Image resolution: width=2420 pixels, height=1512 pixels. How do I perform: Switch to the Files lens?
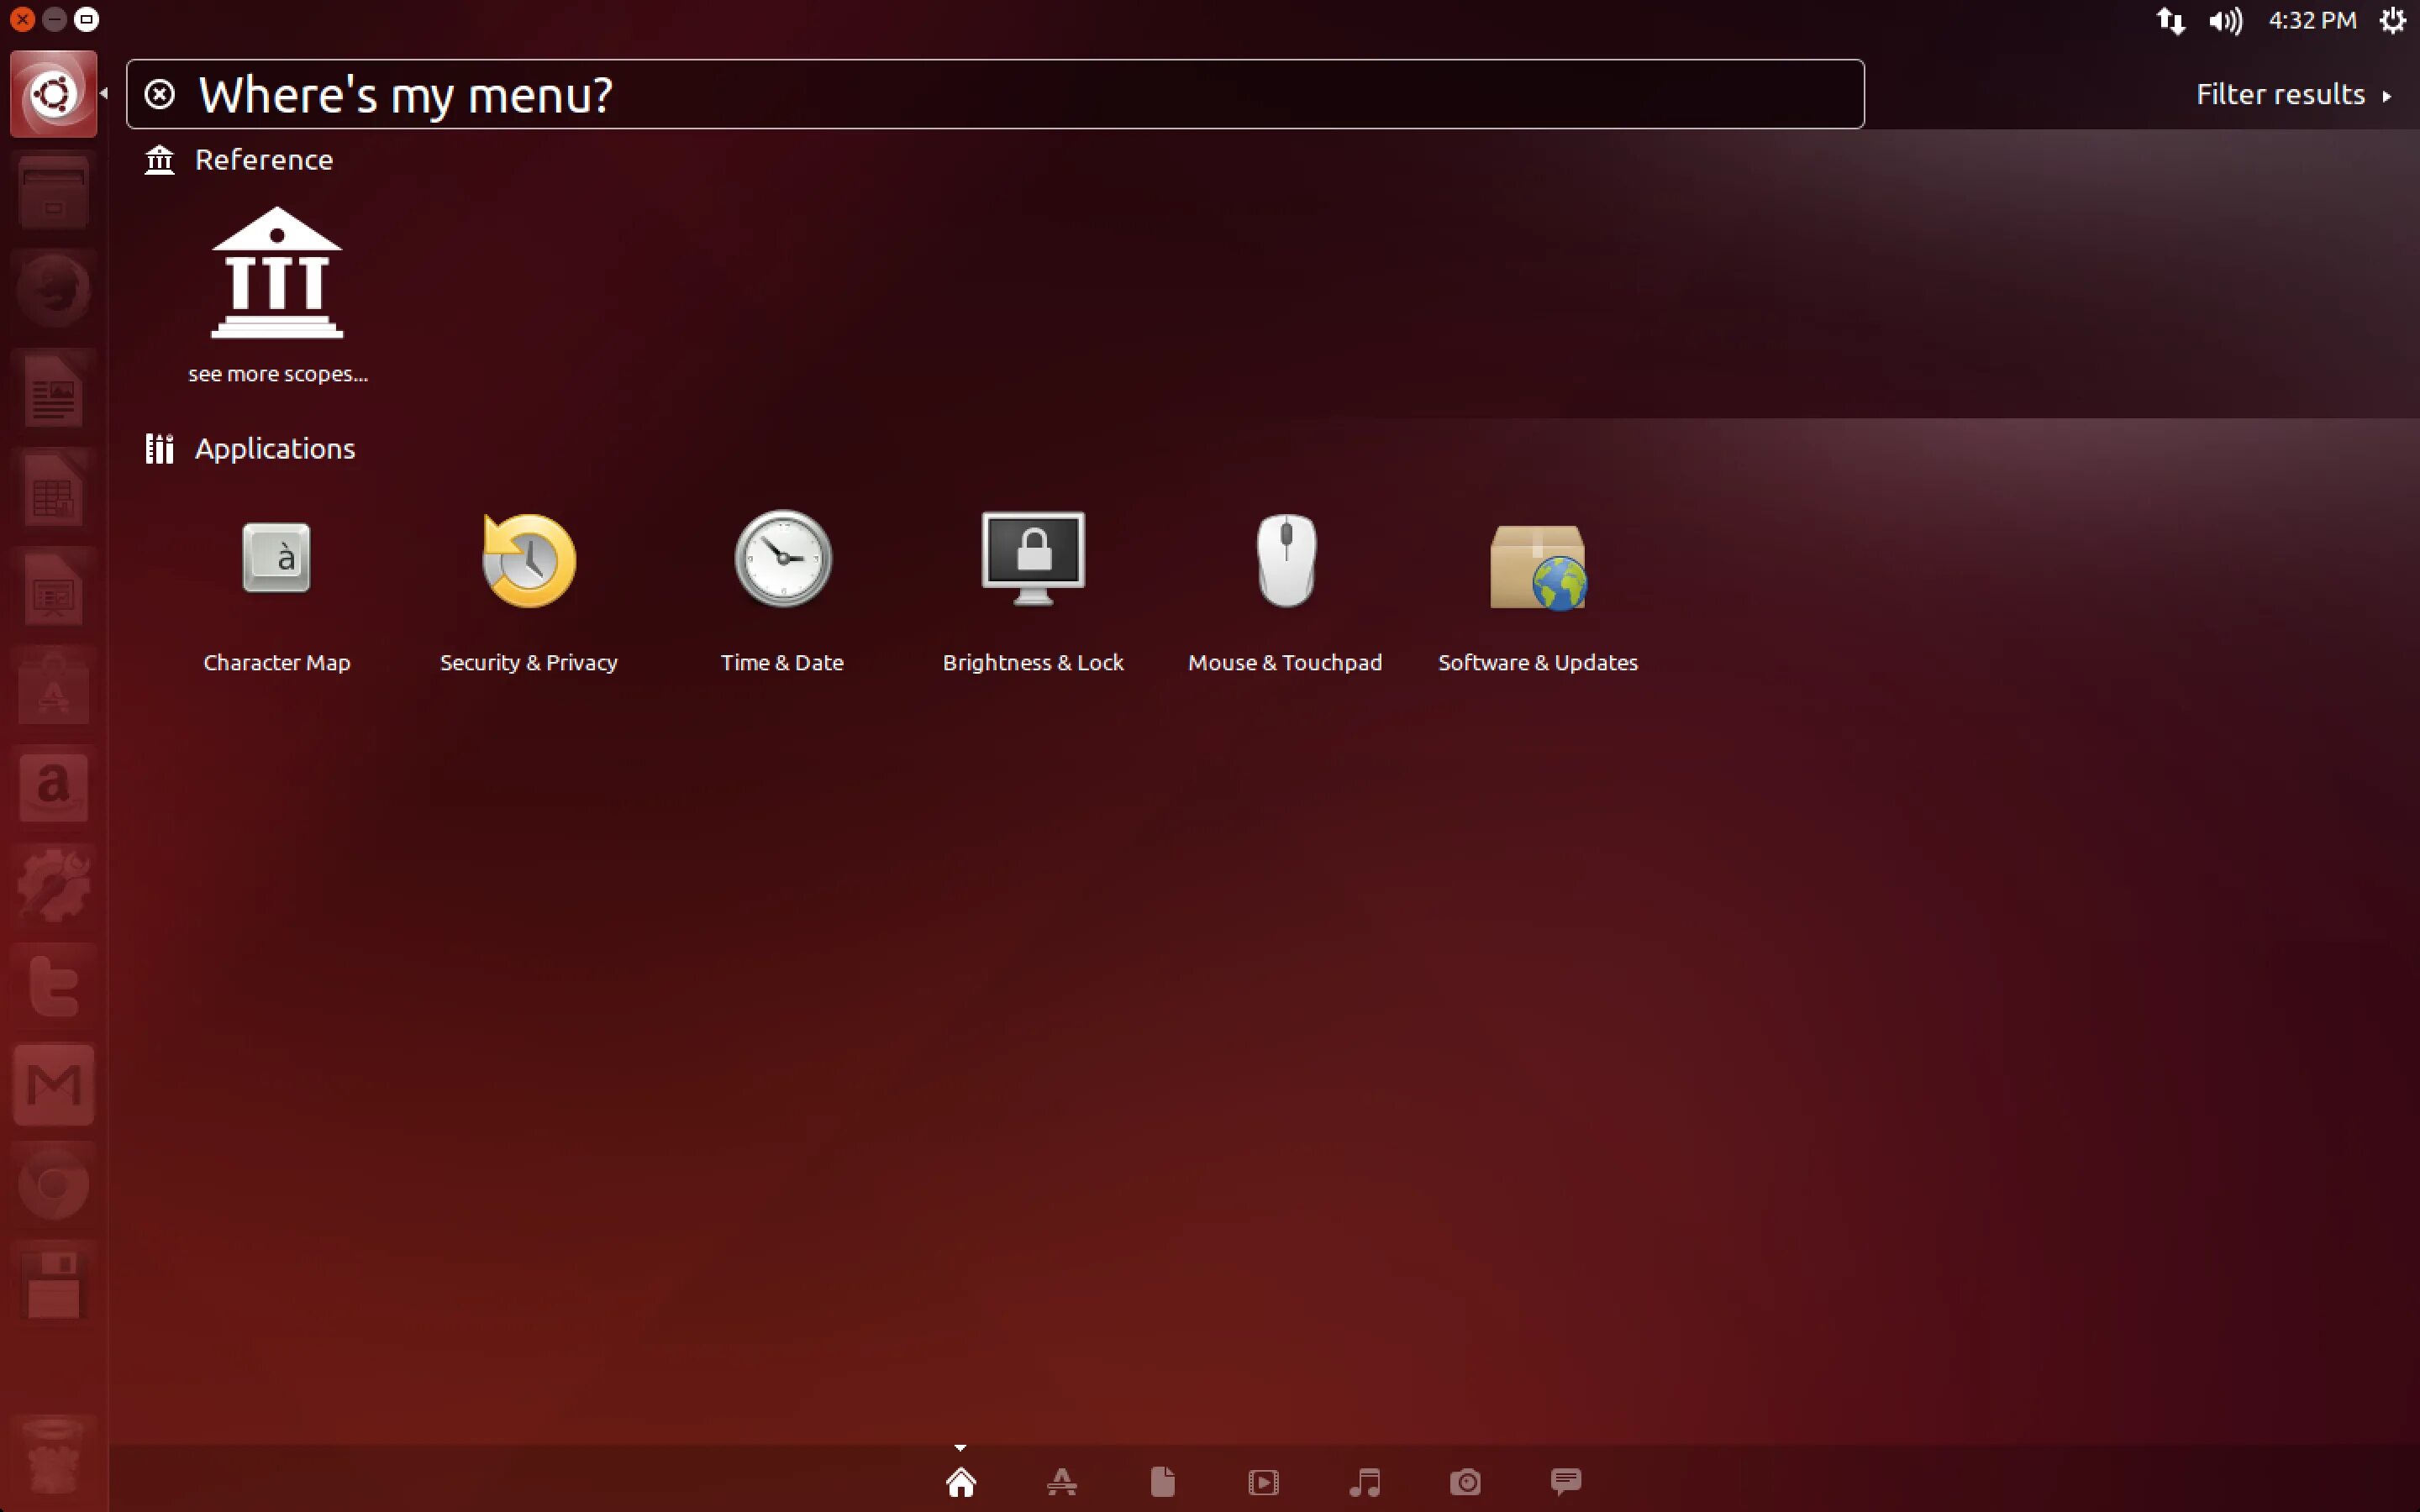click(x=1162, y=1481)
